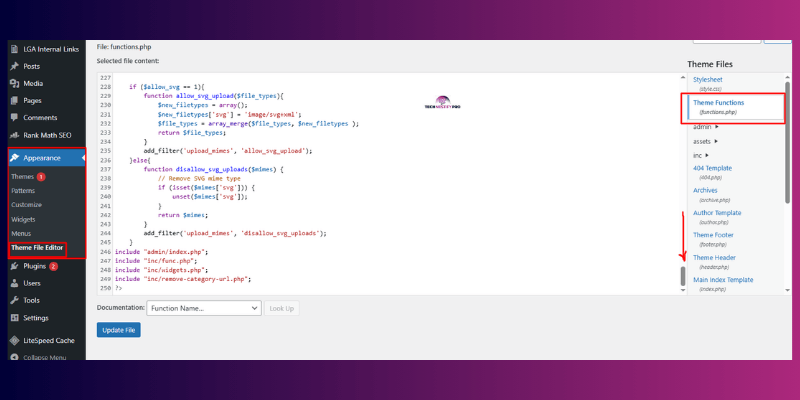Open the Theme Footer file
Viewport: 800px width, 400px height.
click(713, 239)
